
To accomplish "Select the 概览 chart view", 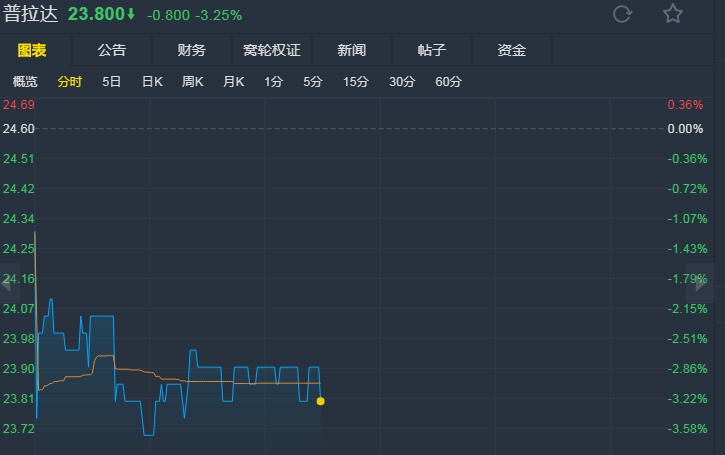I will point(25,82).
